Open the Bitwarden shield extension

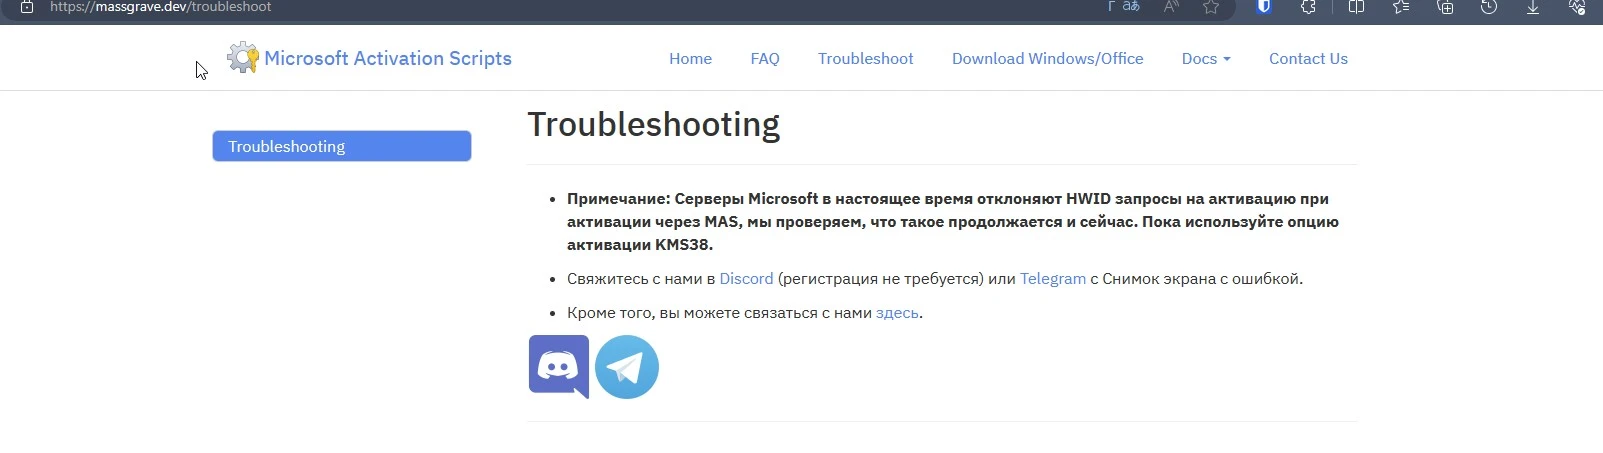[x=1264, y=7]
